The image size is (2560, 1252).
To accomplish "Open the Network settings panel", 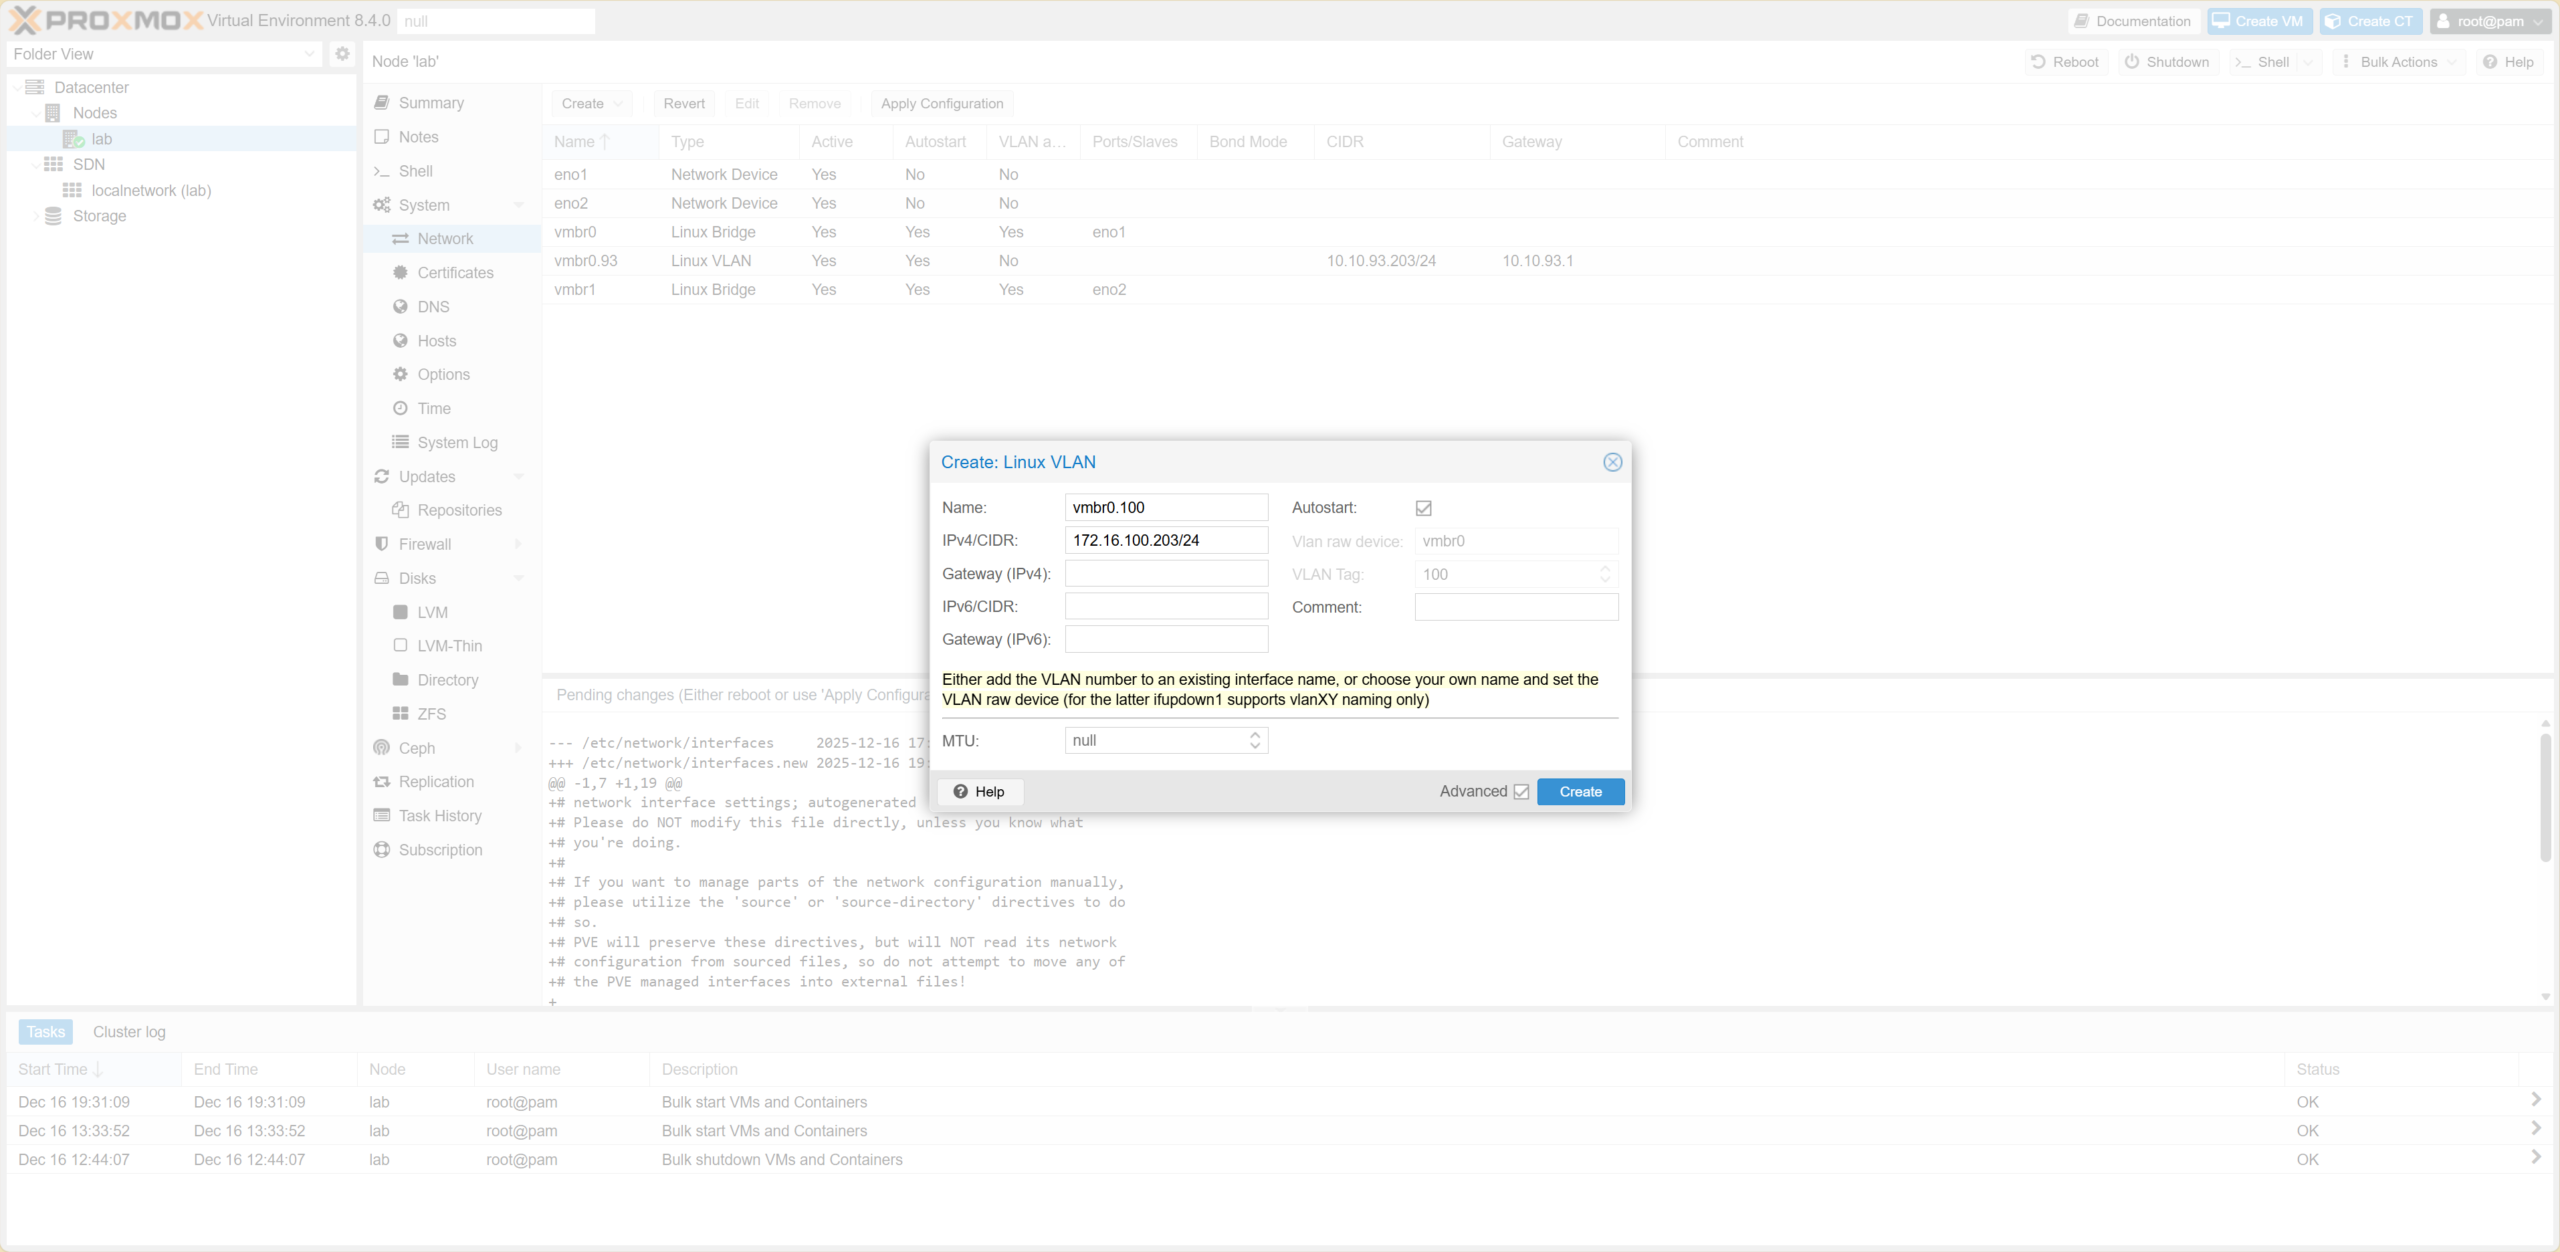I will (x=445, y=238).
